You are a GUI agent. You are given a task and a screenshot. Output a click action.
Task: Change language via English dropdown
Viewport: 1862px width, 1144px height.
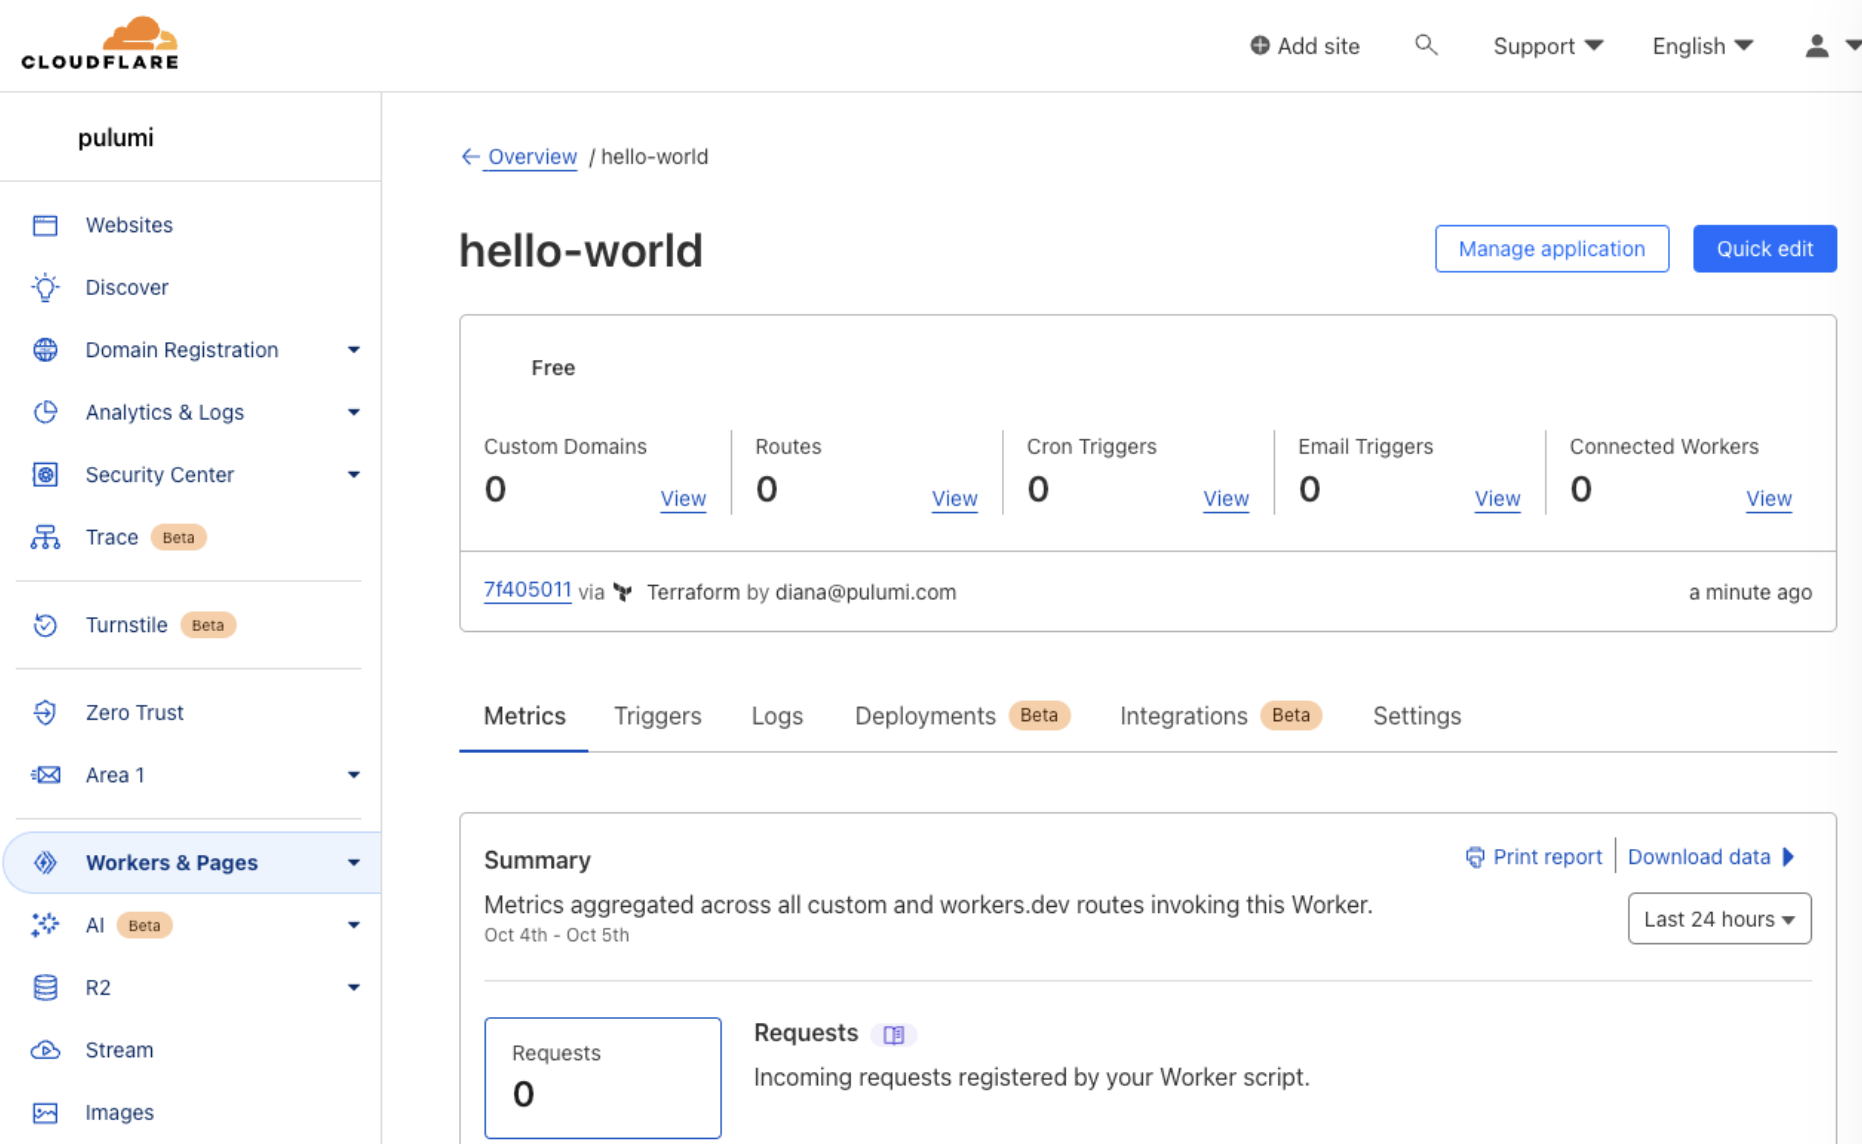coord(1702,46)
